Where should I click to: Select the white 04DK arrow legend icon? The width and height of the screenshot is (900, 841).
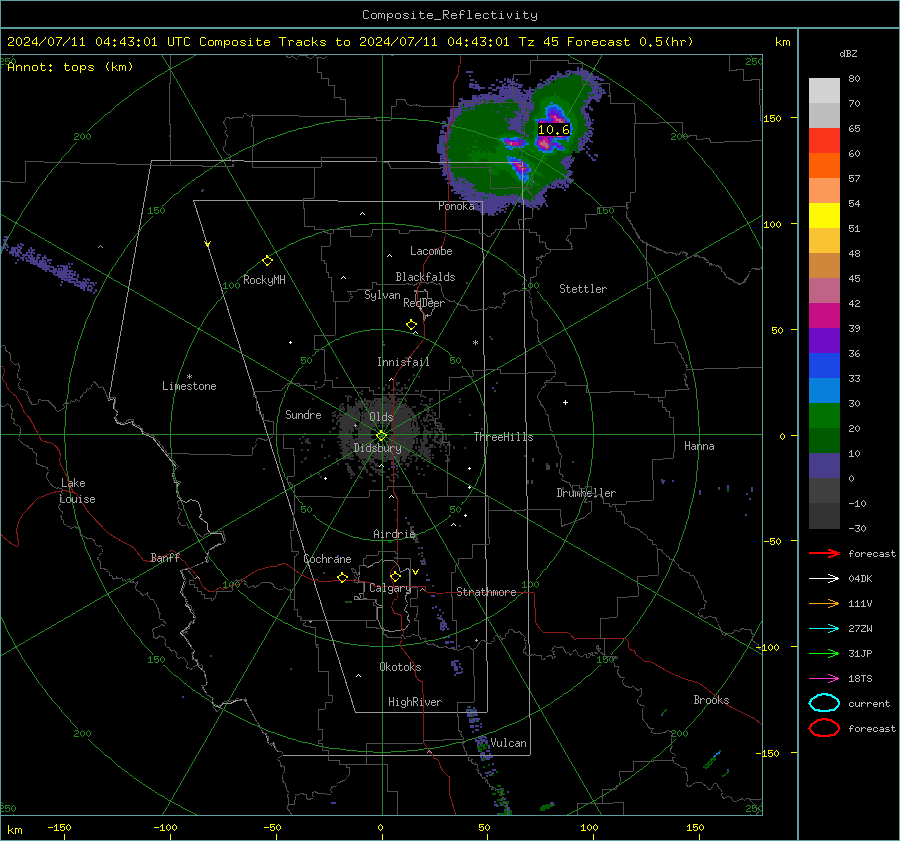[x=824, y=579]
